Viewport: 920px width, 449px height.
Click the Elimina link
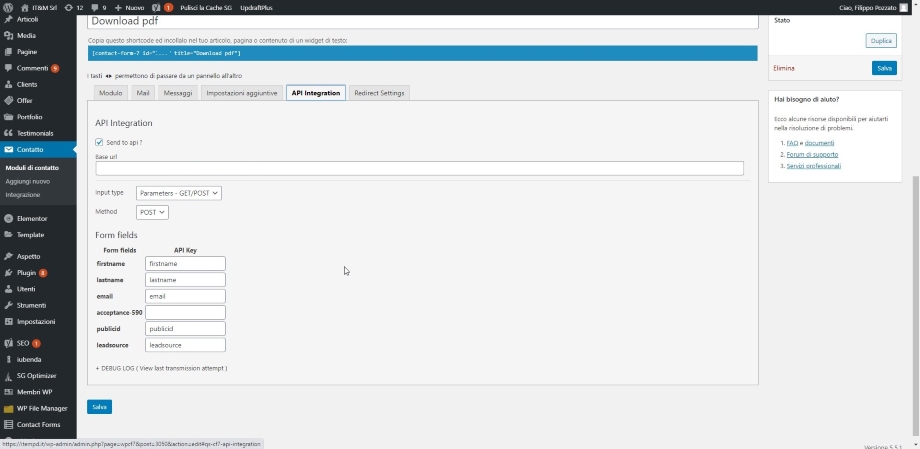783,68
